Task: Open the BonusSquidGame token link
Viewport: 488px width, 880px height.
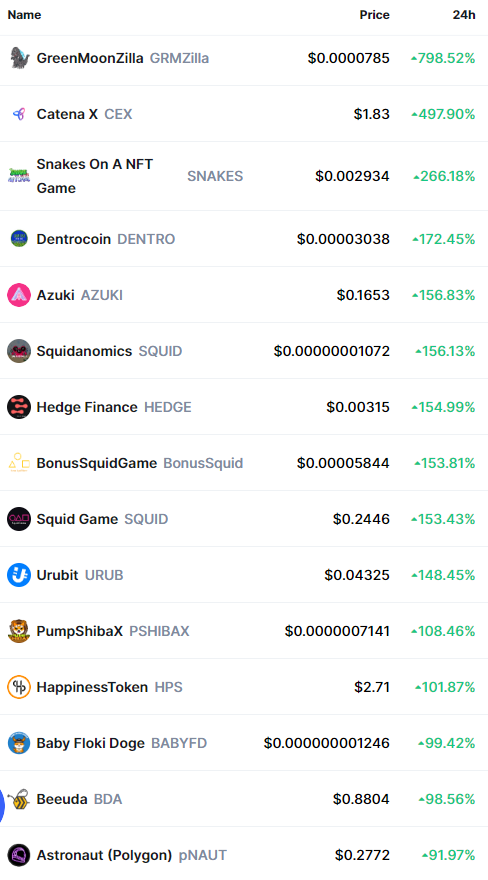Action: pyautogui.click(x=96, y=464)
